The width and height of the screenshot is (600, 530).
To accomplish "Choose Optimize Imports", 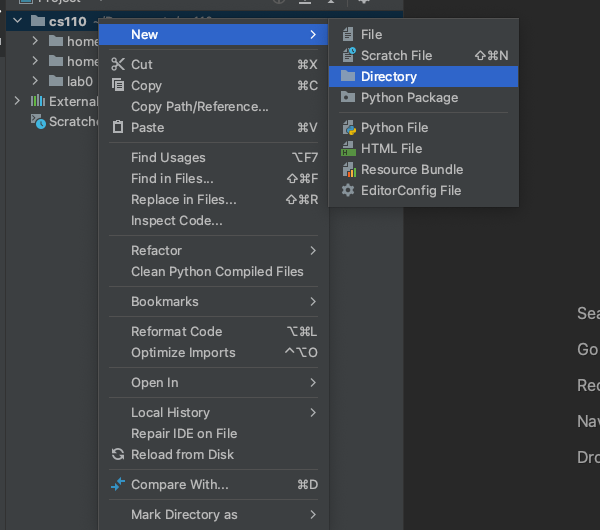I will click(213, 352).
